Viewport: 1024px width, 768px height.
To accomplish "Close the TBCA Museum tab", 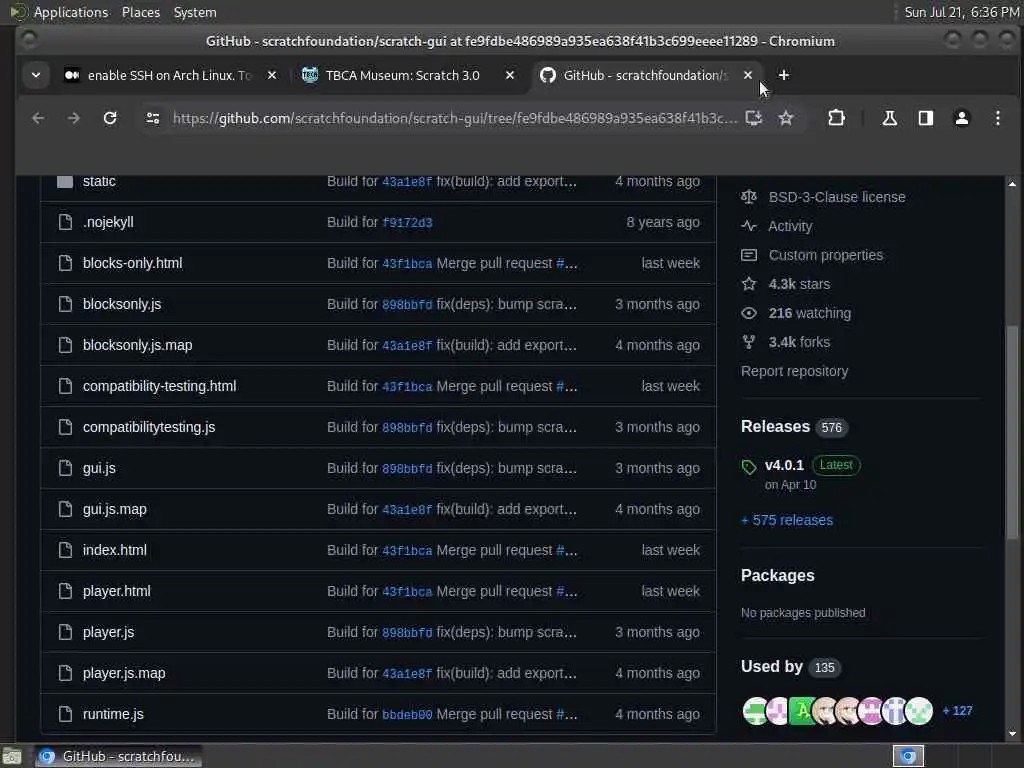I will [x=510, y=75].
